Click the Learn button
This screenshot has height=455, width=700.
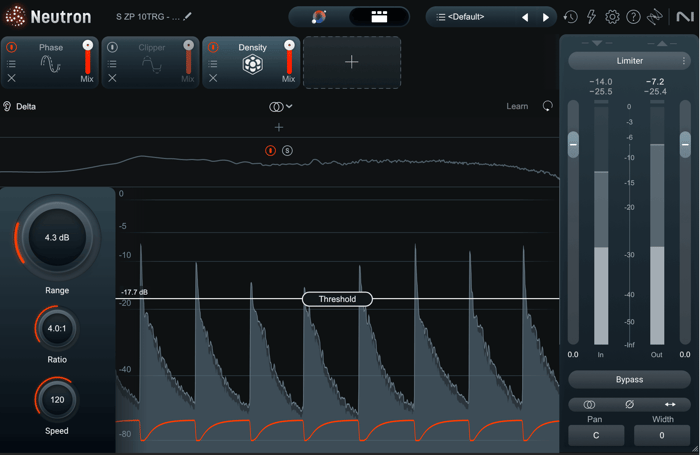tap(517, 106)
